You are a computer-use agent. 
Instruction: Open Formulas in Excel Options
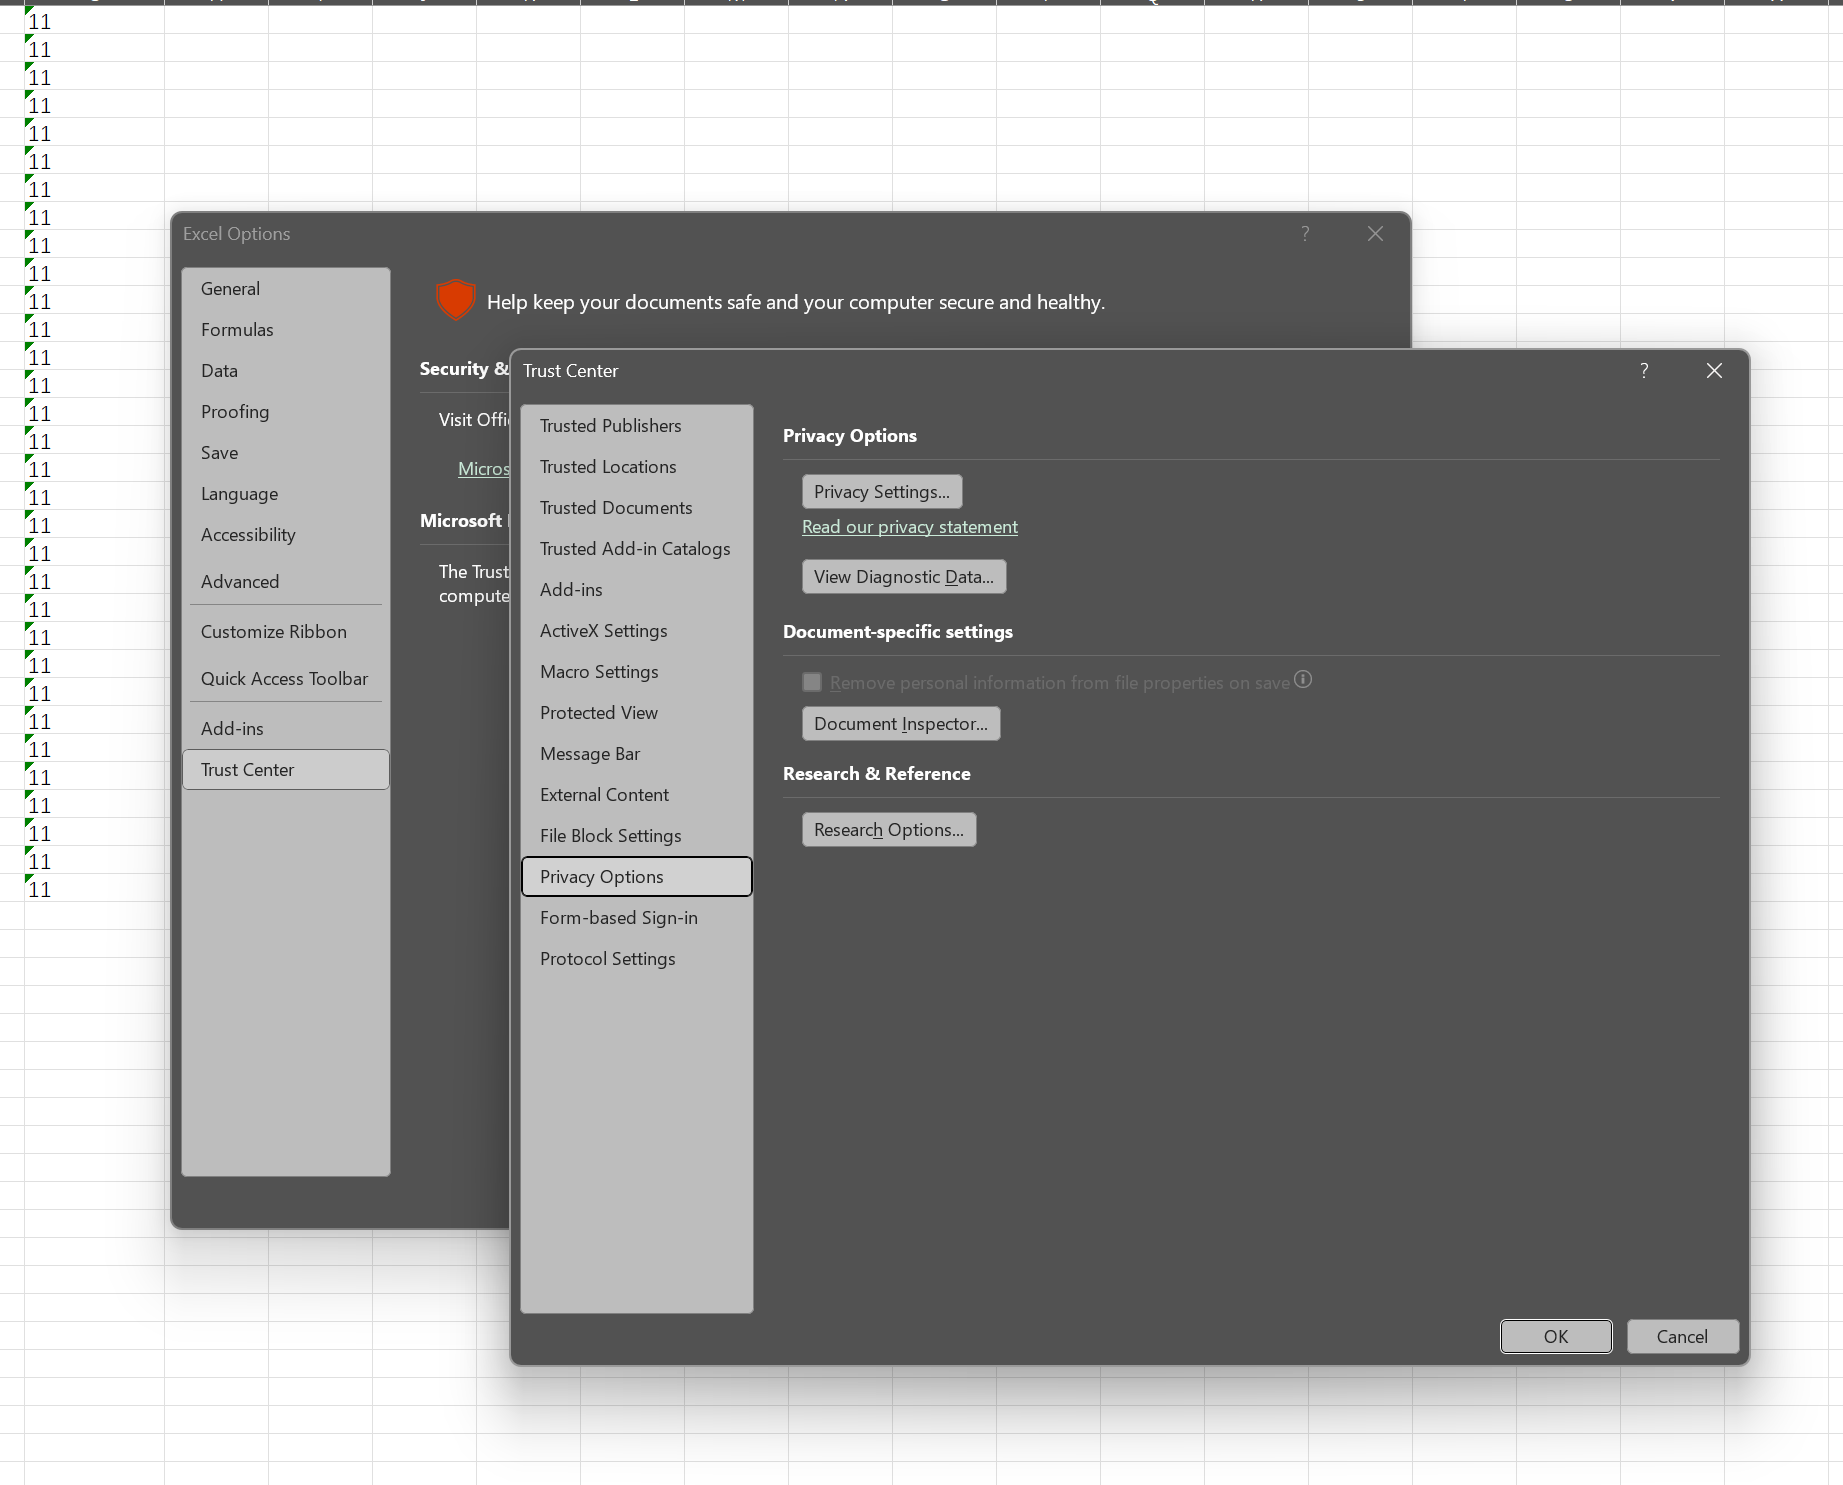point(286,330)
